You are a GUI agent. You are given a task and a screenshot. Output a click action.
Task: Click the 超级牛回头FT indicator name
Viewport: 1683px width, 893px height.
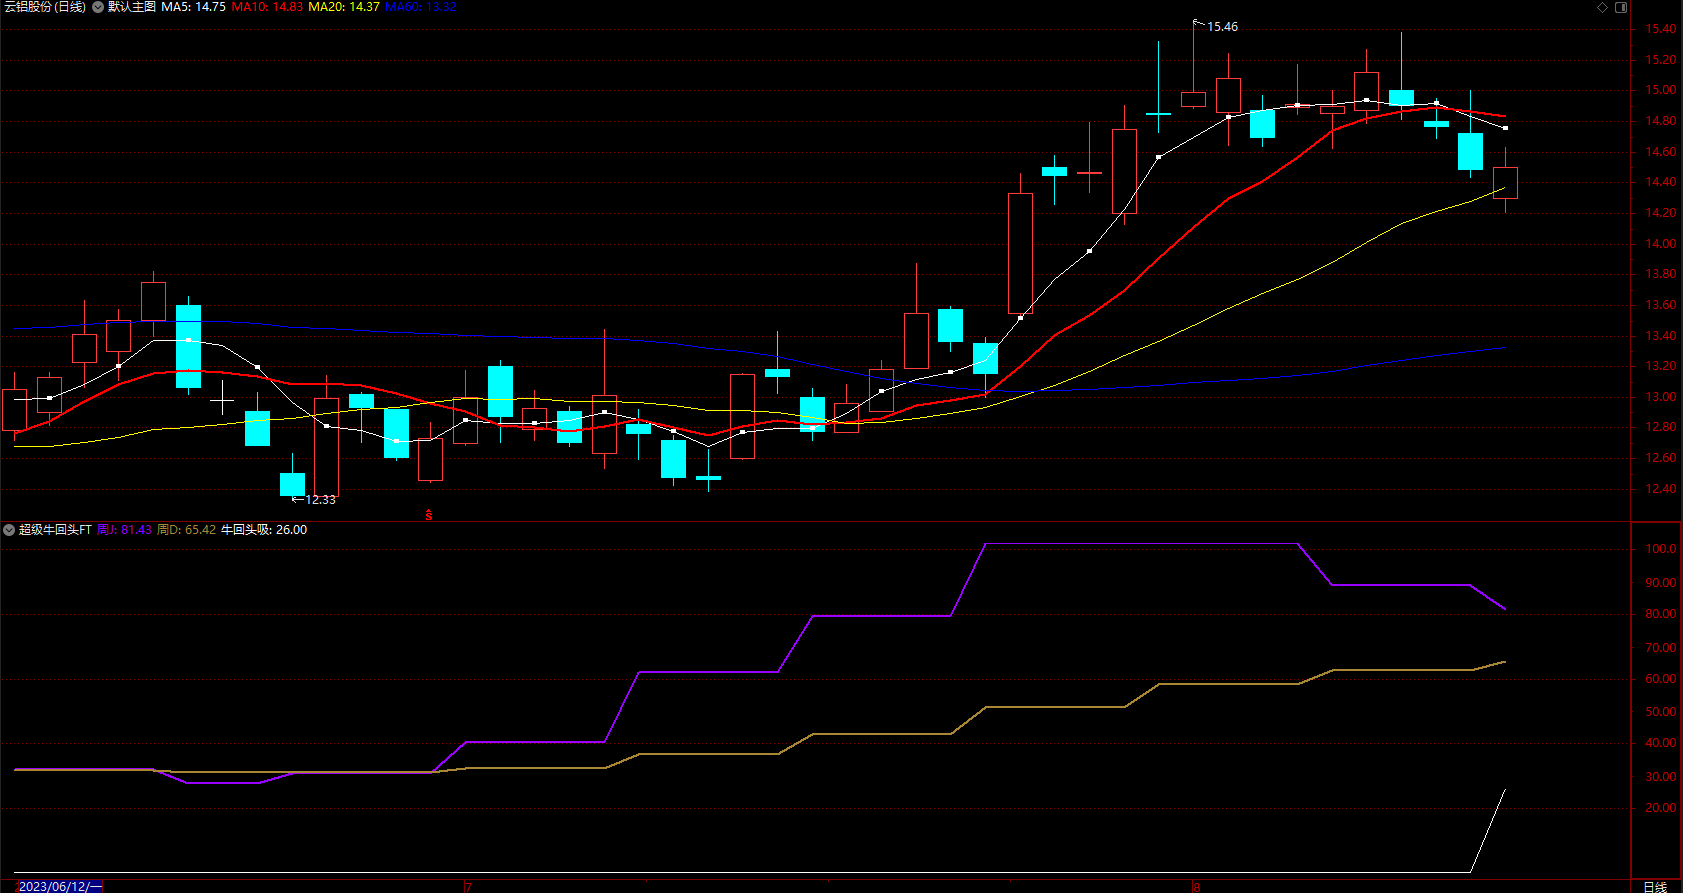55,530
